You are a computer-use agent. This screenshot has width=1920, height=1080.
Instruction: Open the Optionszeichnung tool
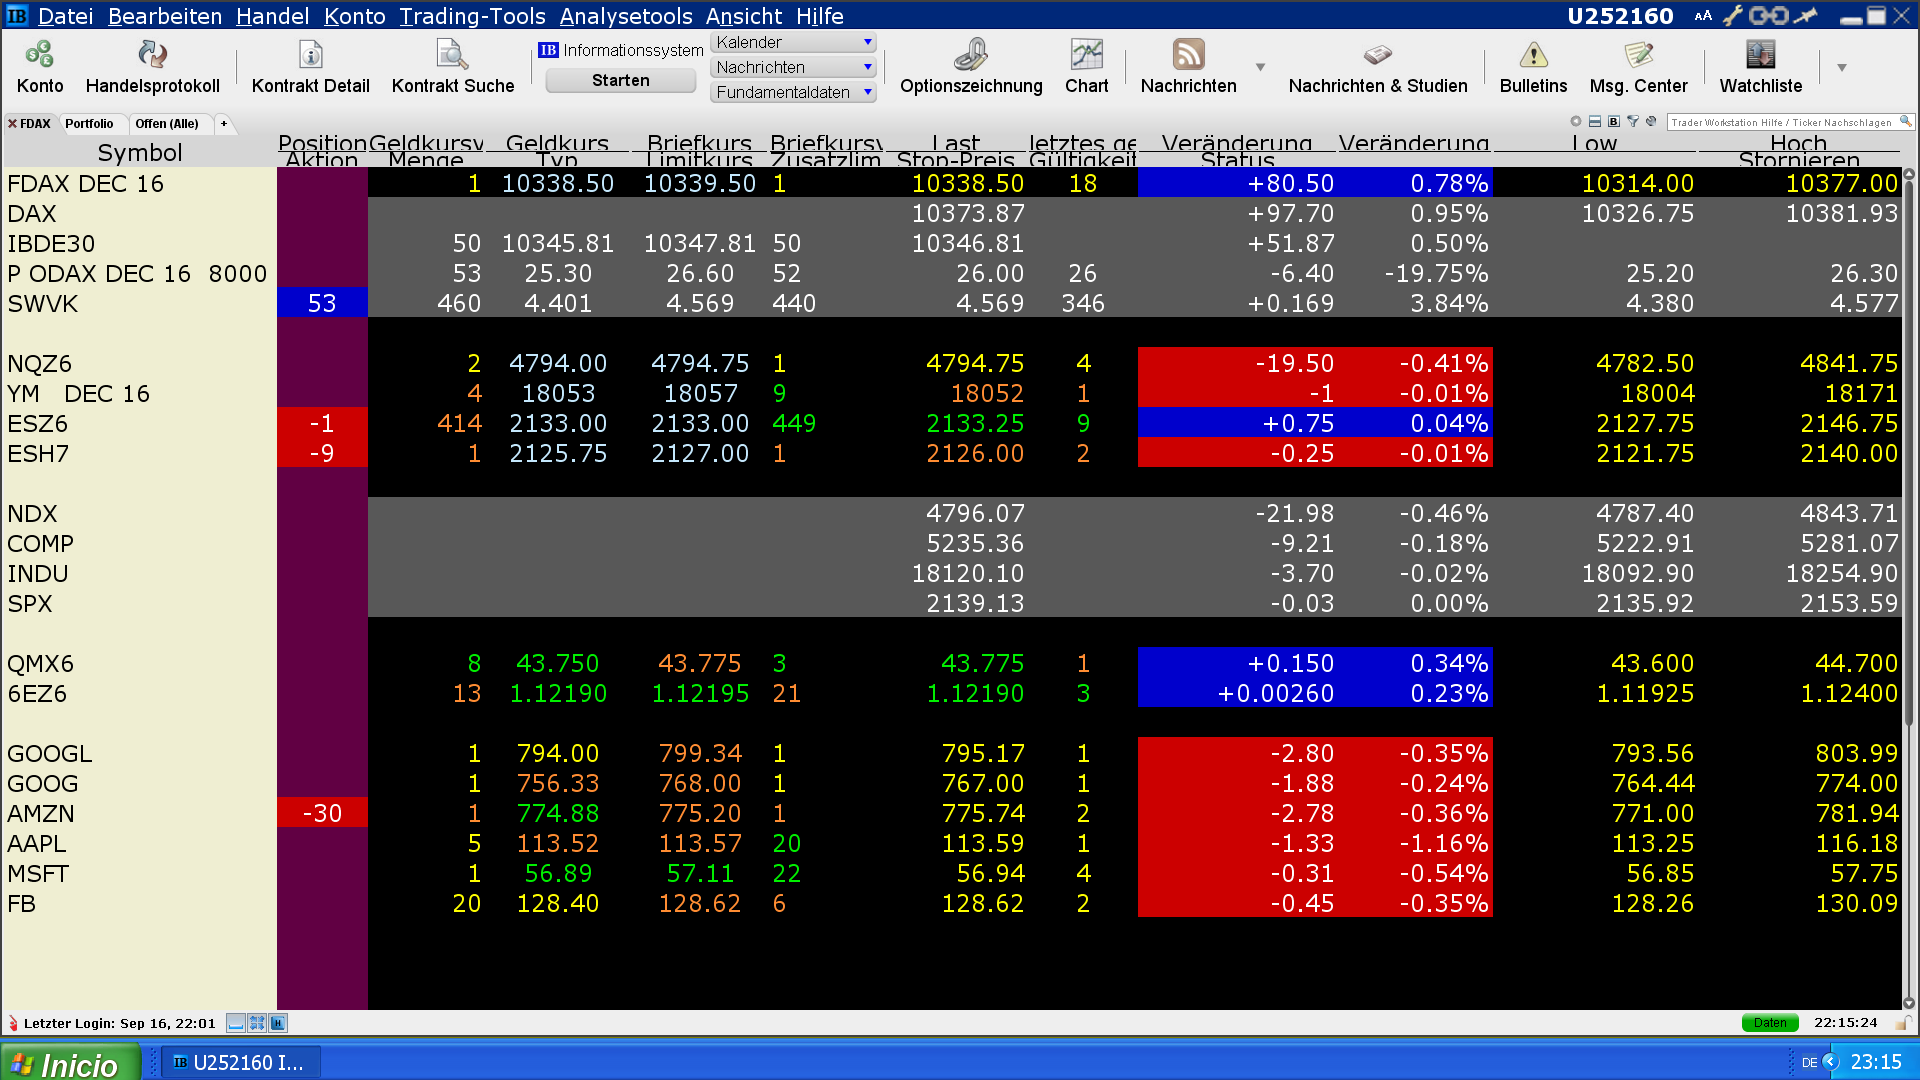point(970,55)
